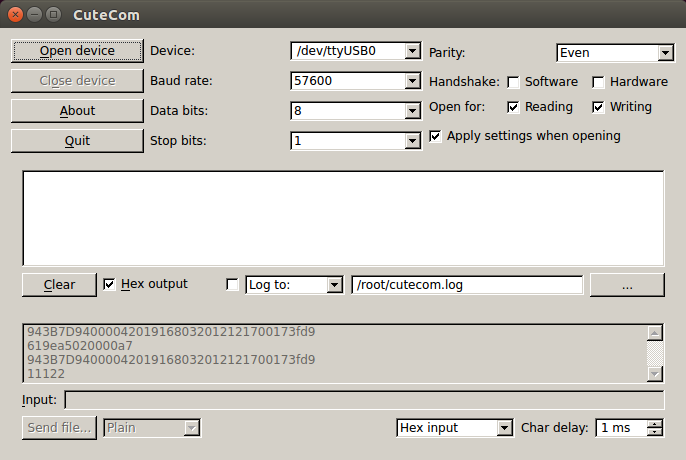Screen dimensions: 686x460
Task: Decrease Char delay with spinner down arrow
Action: tap(655, 432)
